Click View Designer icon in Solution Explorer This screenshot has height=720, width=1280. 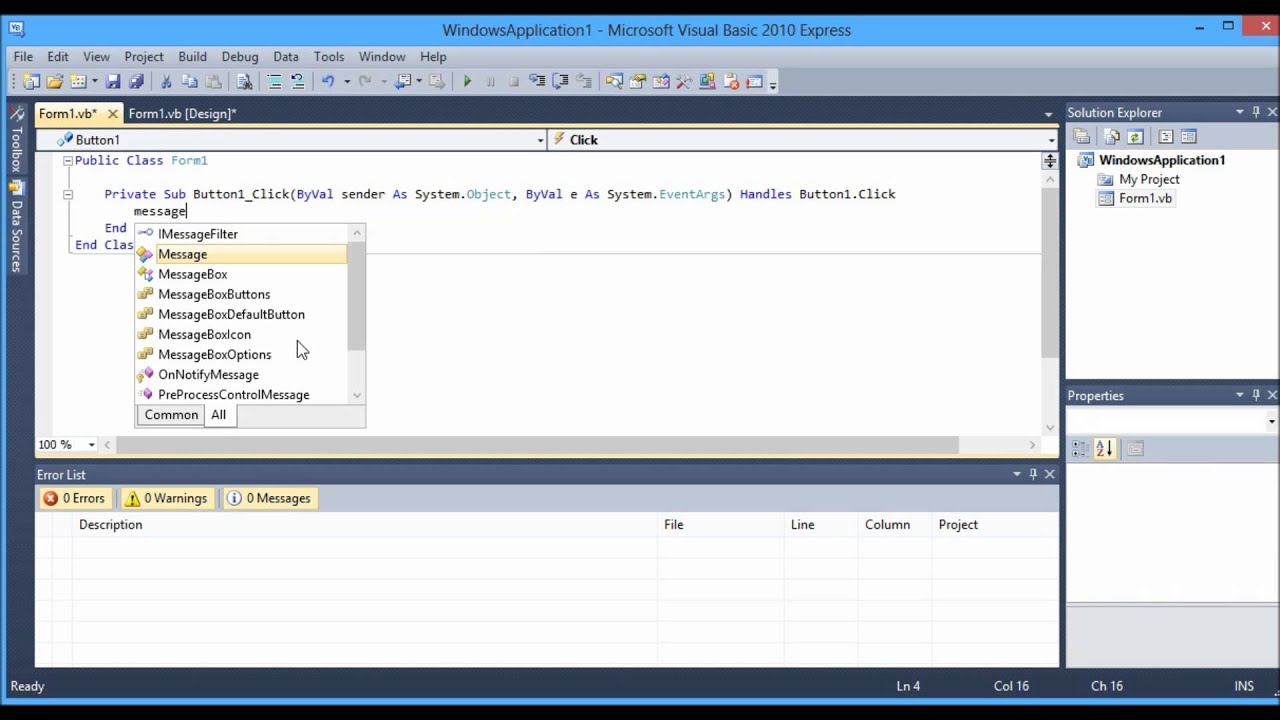pos(1189,137)
